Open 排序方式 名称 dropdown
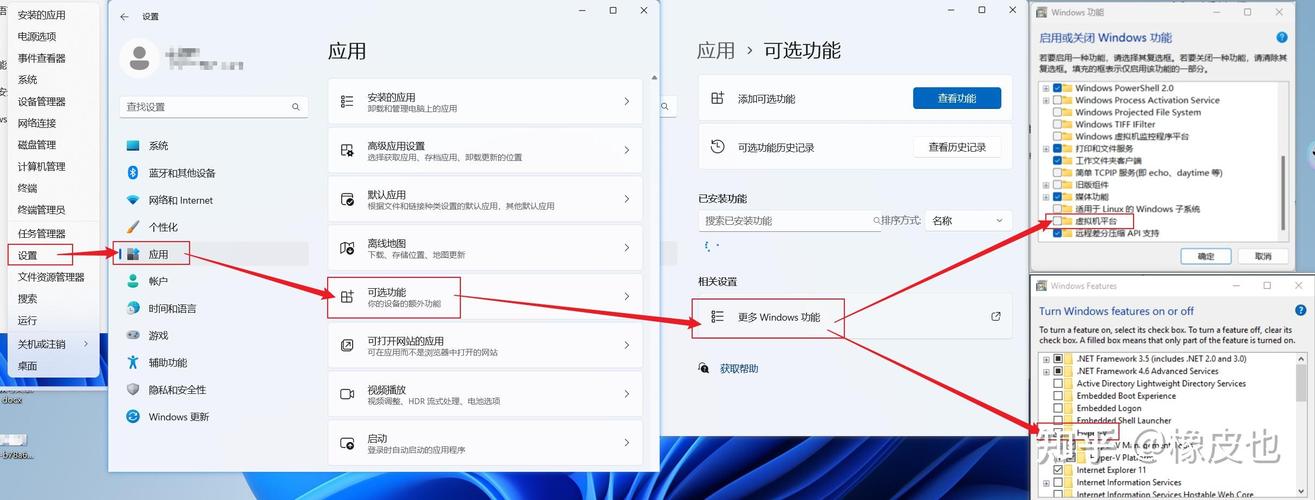The image size is (1315, 500). pyautogui.click(x=968, y=220)
